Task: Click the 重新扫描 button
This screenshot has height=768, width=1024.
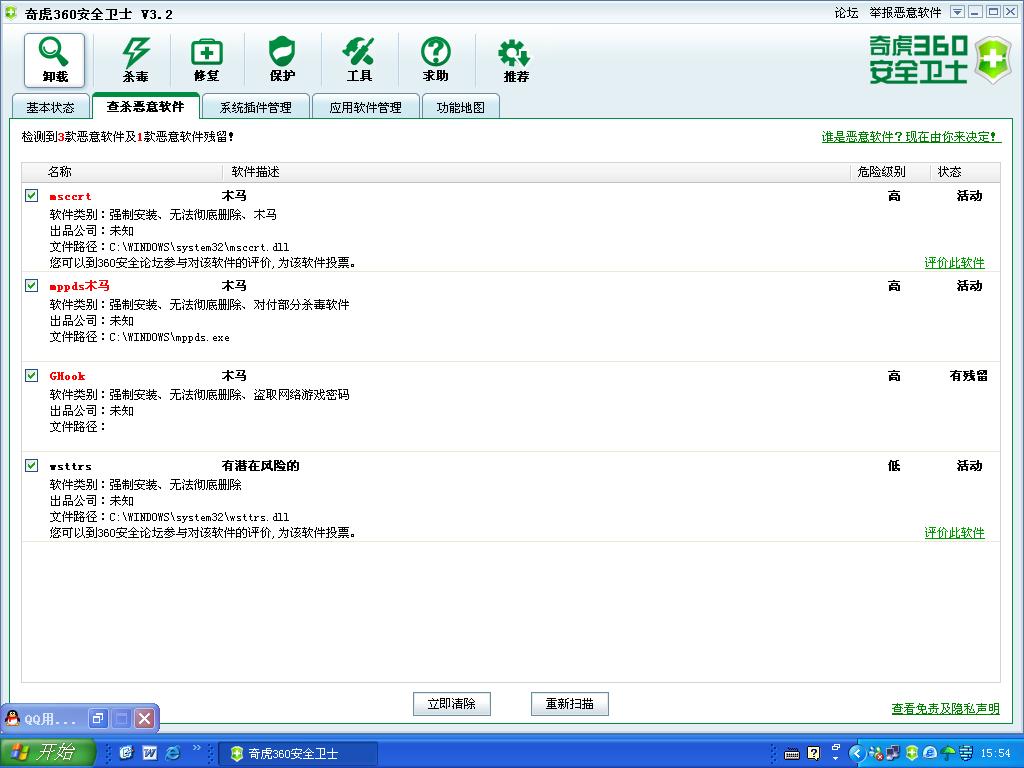Action: tap(569, 704)
